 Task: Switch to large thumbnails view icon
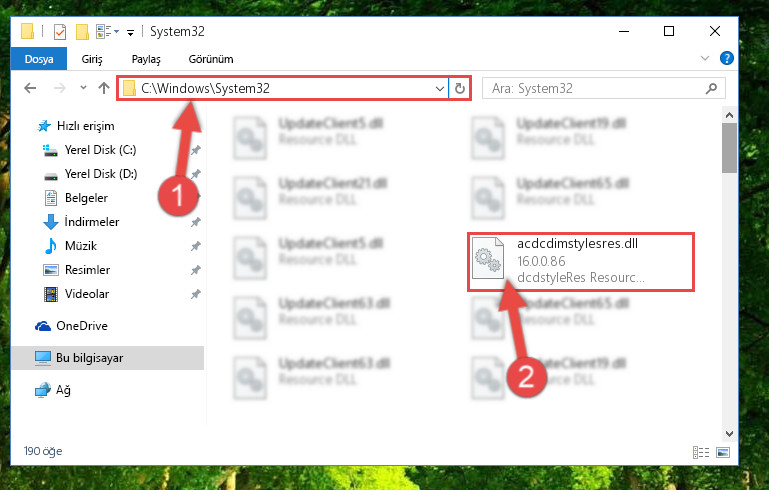(x=722, y=452)
